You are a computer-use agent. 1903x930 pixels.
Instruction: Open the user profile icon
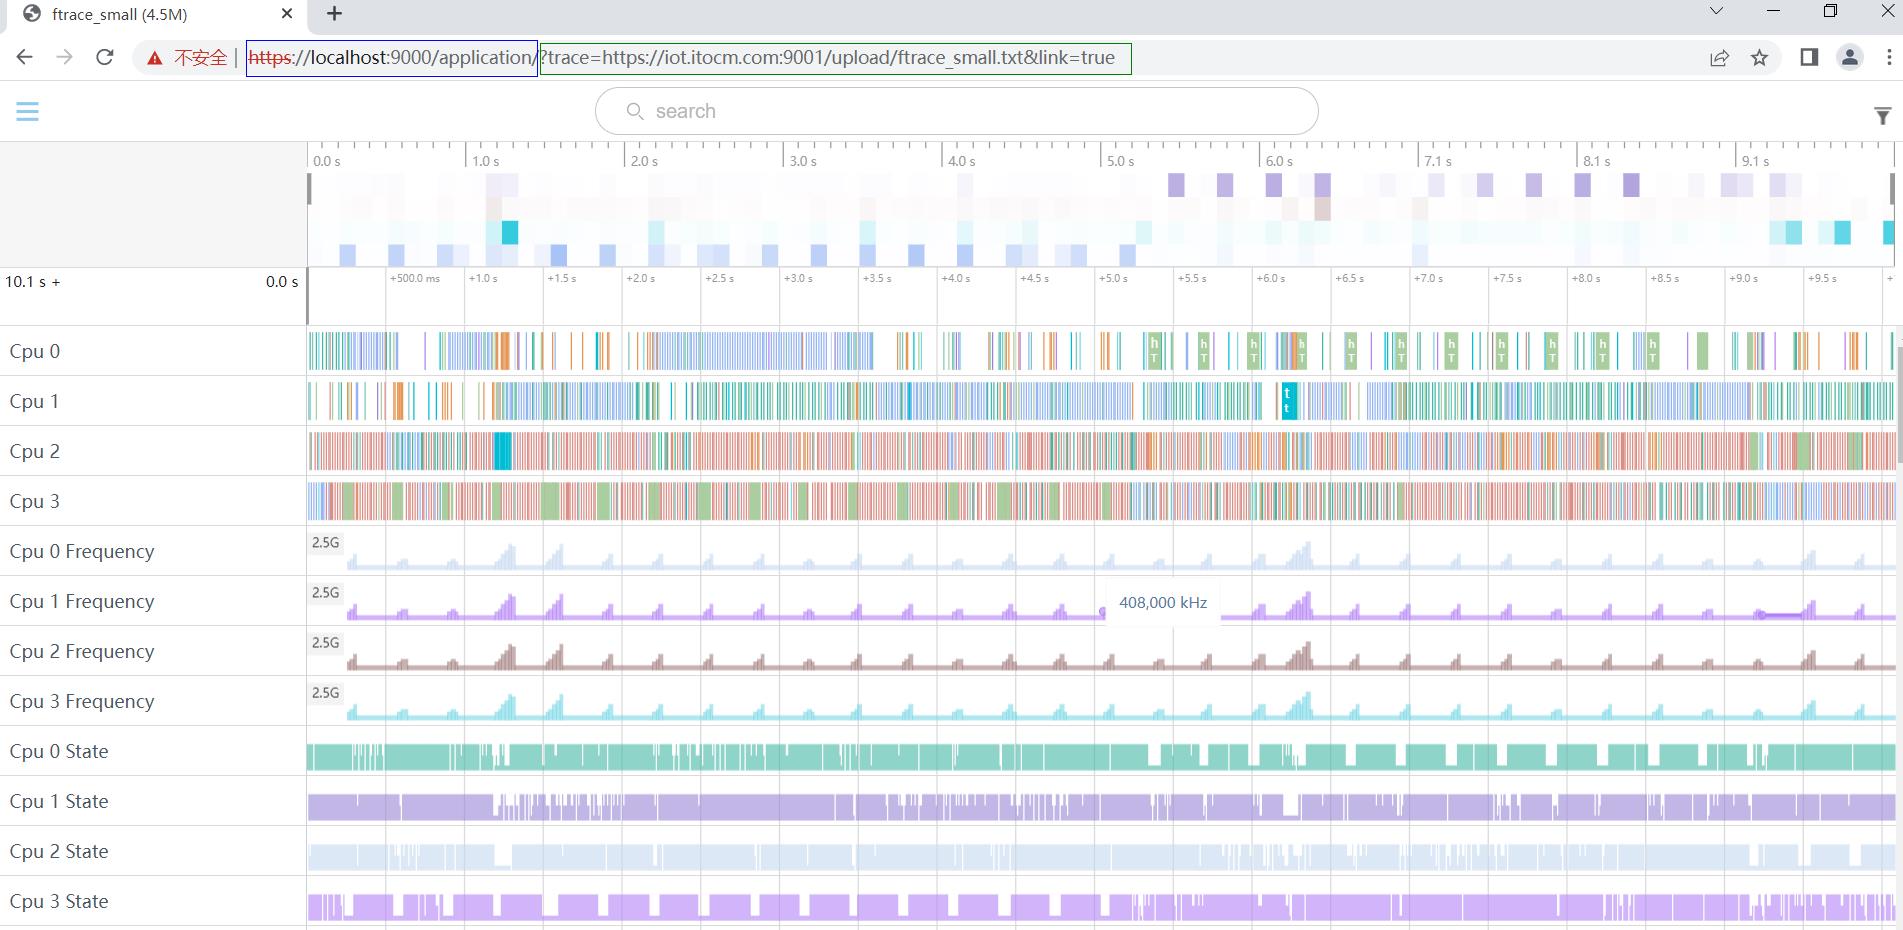point(1849,58)
